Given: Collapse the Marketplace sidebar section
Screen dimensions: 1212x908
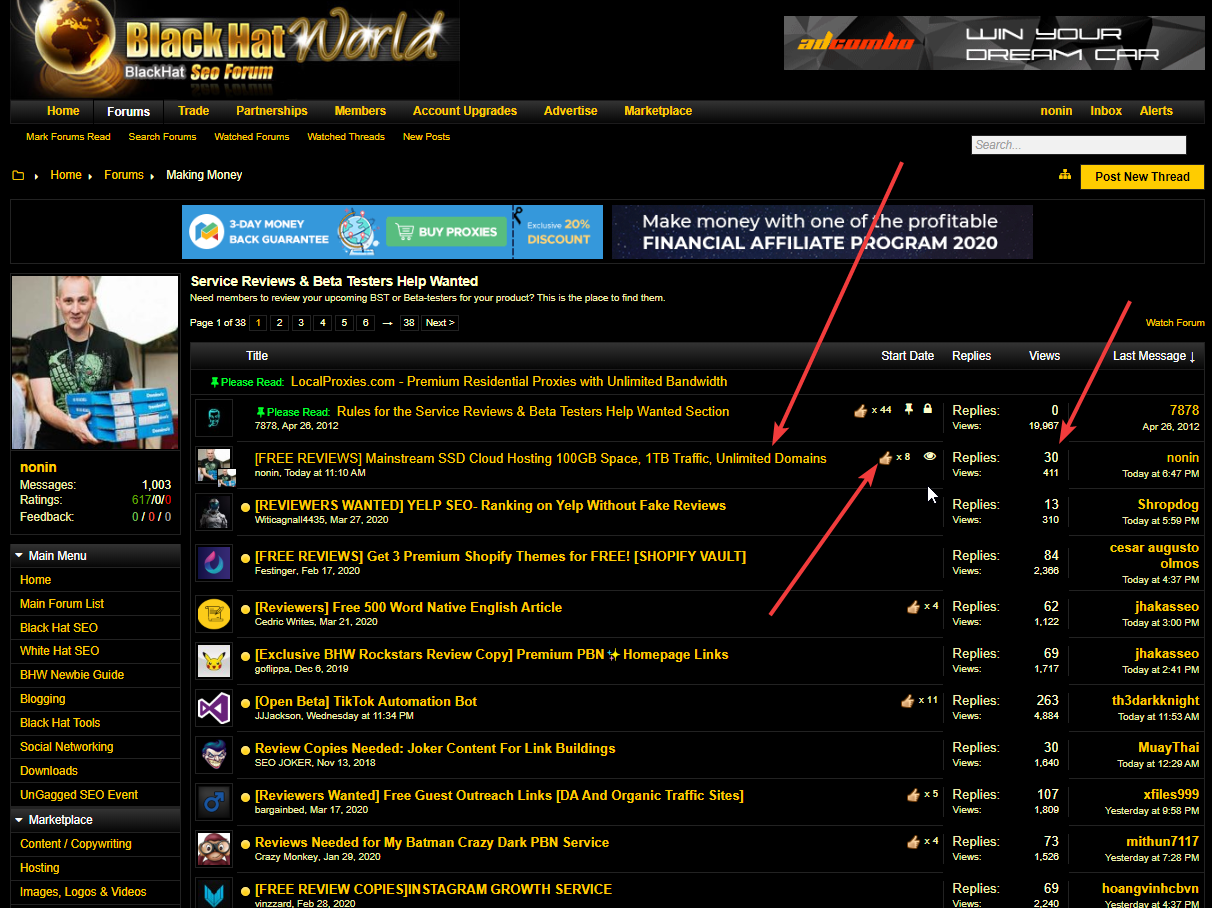Looking at the screenshot, I should click(19, 820).
